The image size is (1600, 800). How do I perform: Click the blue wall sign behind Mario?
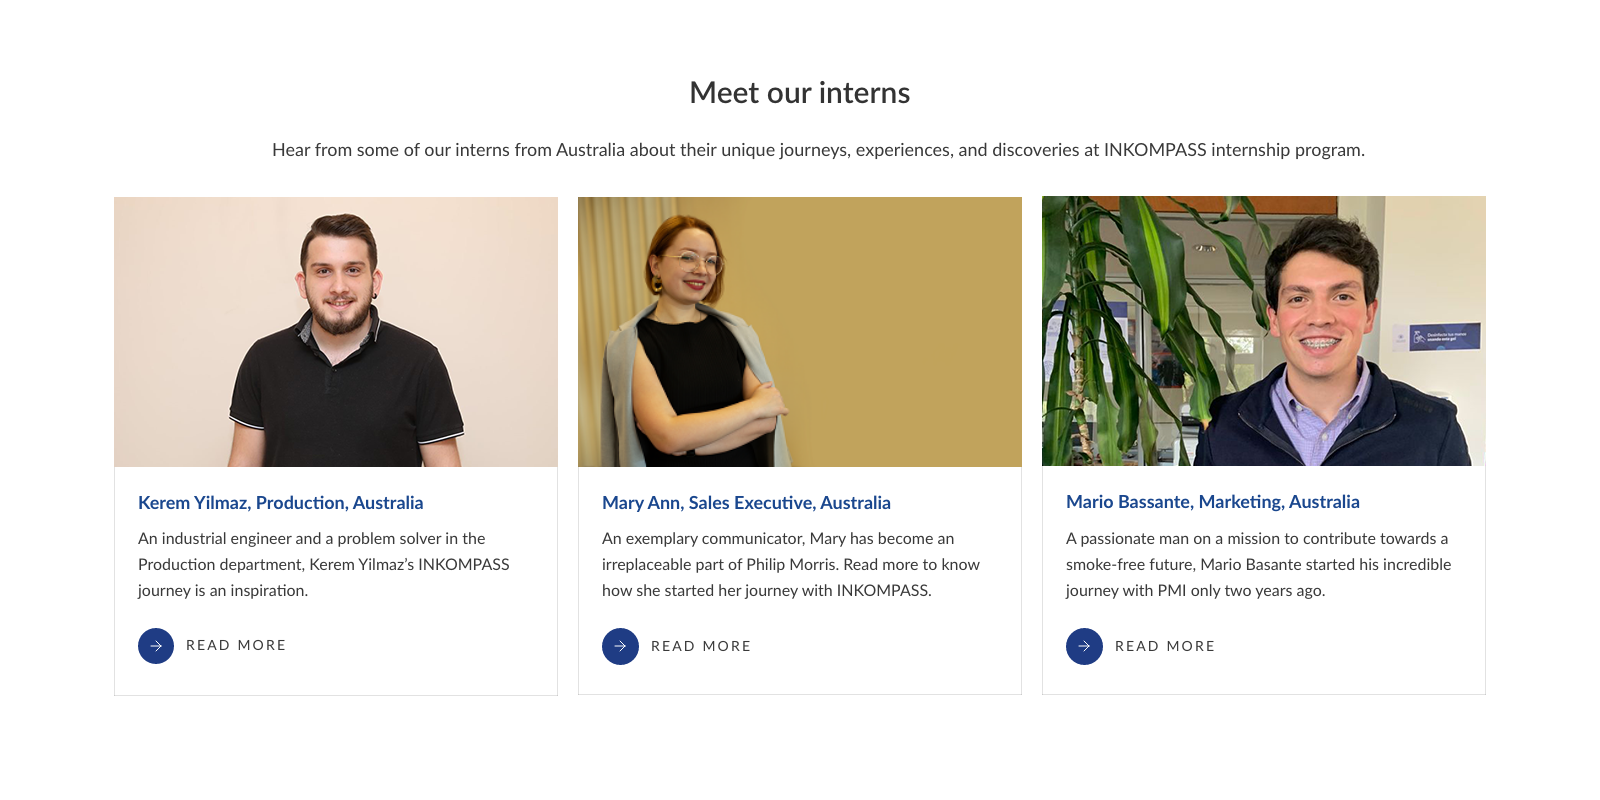coord(1445,336)
